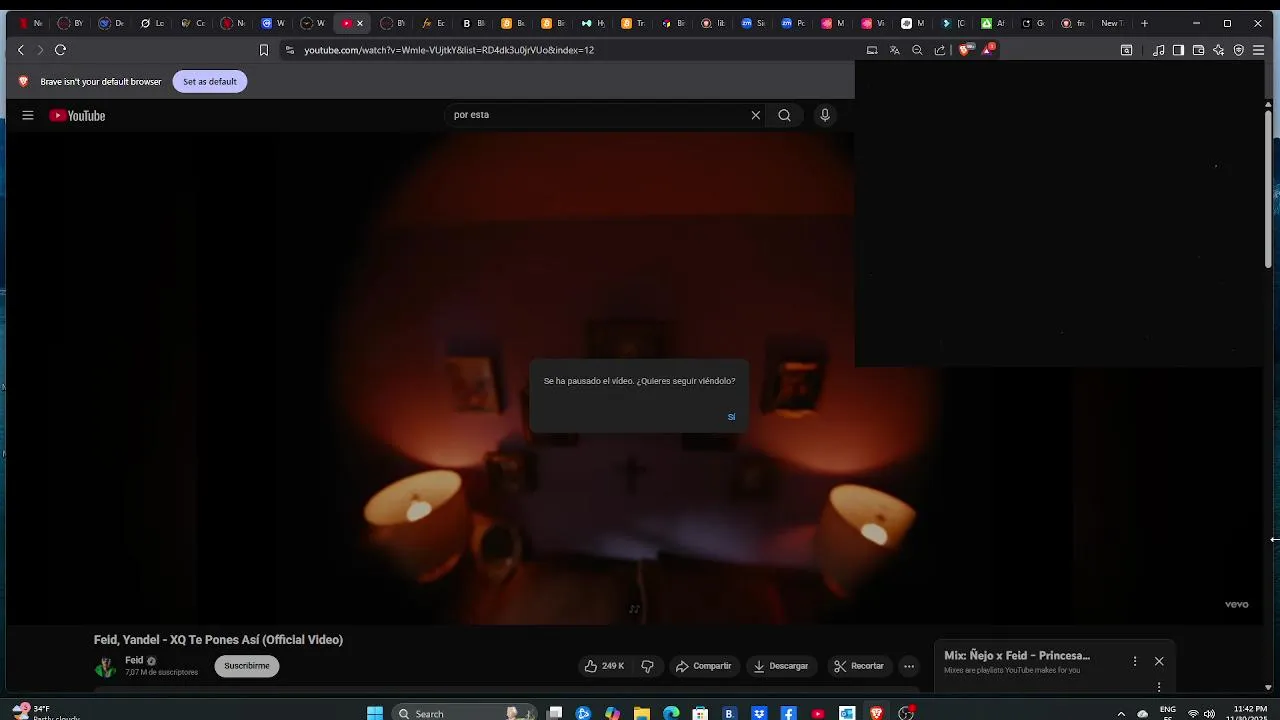1280x720 pixels.
Task: Open Feid channel name link
Action: tap(134, 661)
